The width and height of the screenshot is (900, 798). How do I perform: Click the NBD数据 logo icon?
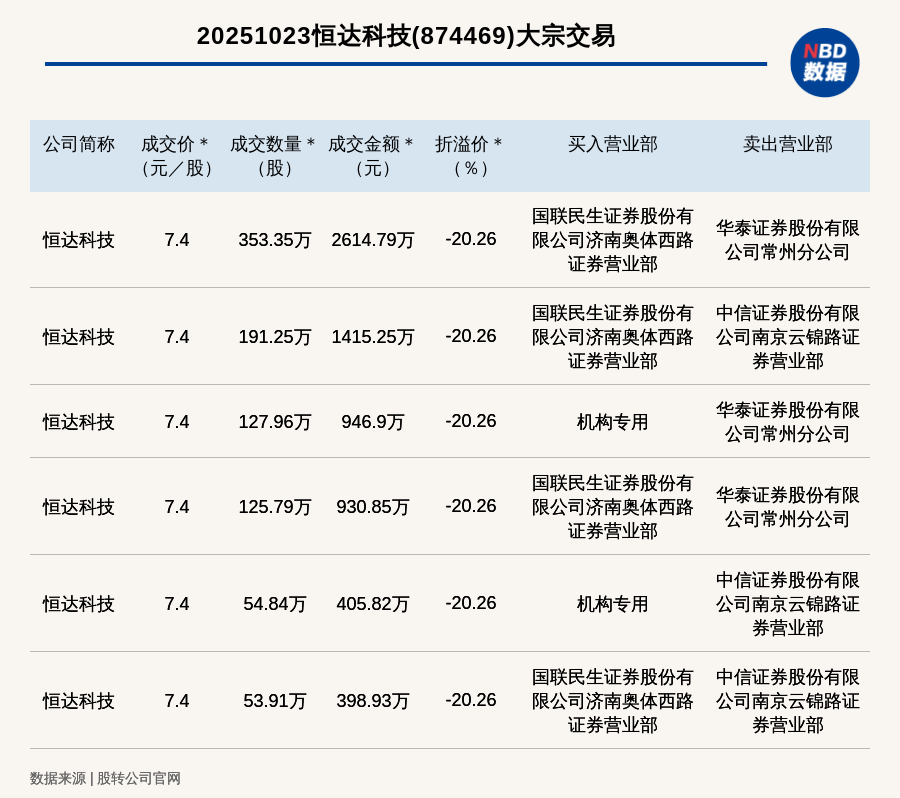[824, 62]
